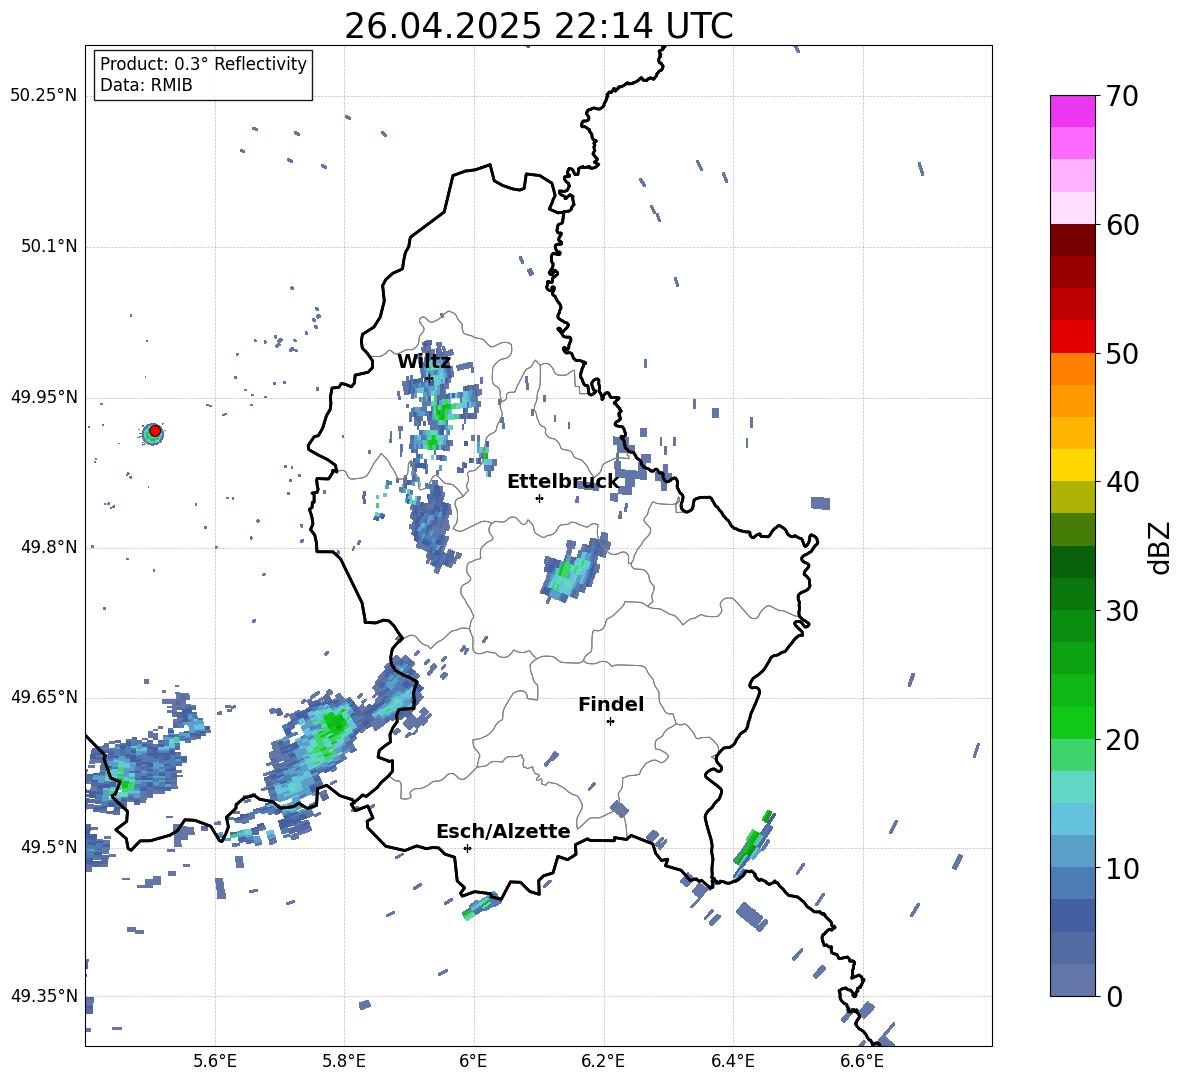Click the colorbar 60 tick label
The width and height of the screenshot is (1184, 1081).
tap(1122, 225)
